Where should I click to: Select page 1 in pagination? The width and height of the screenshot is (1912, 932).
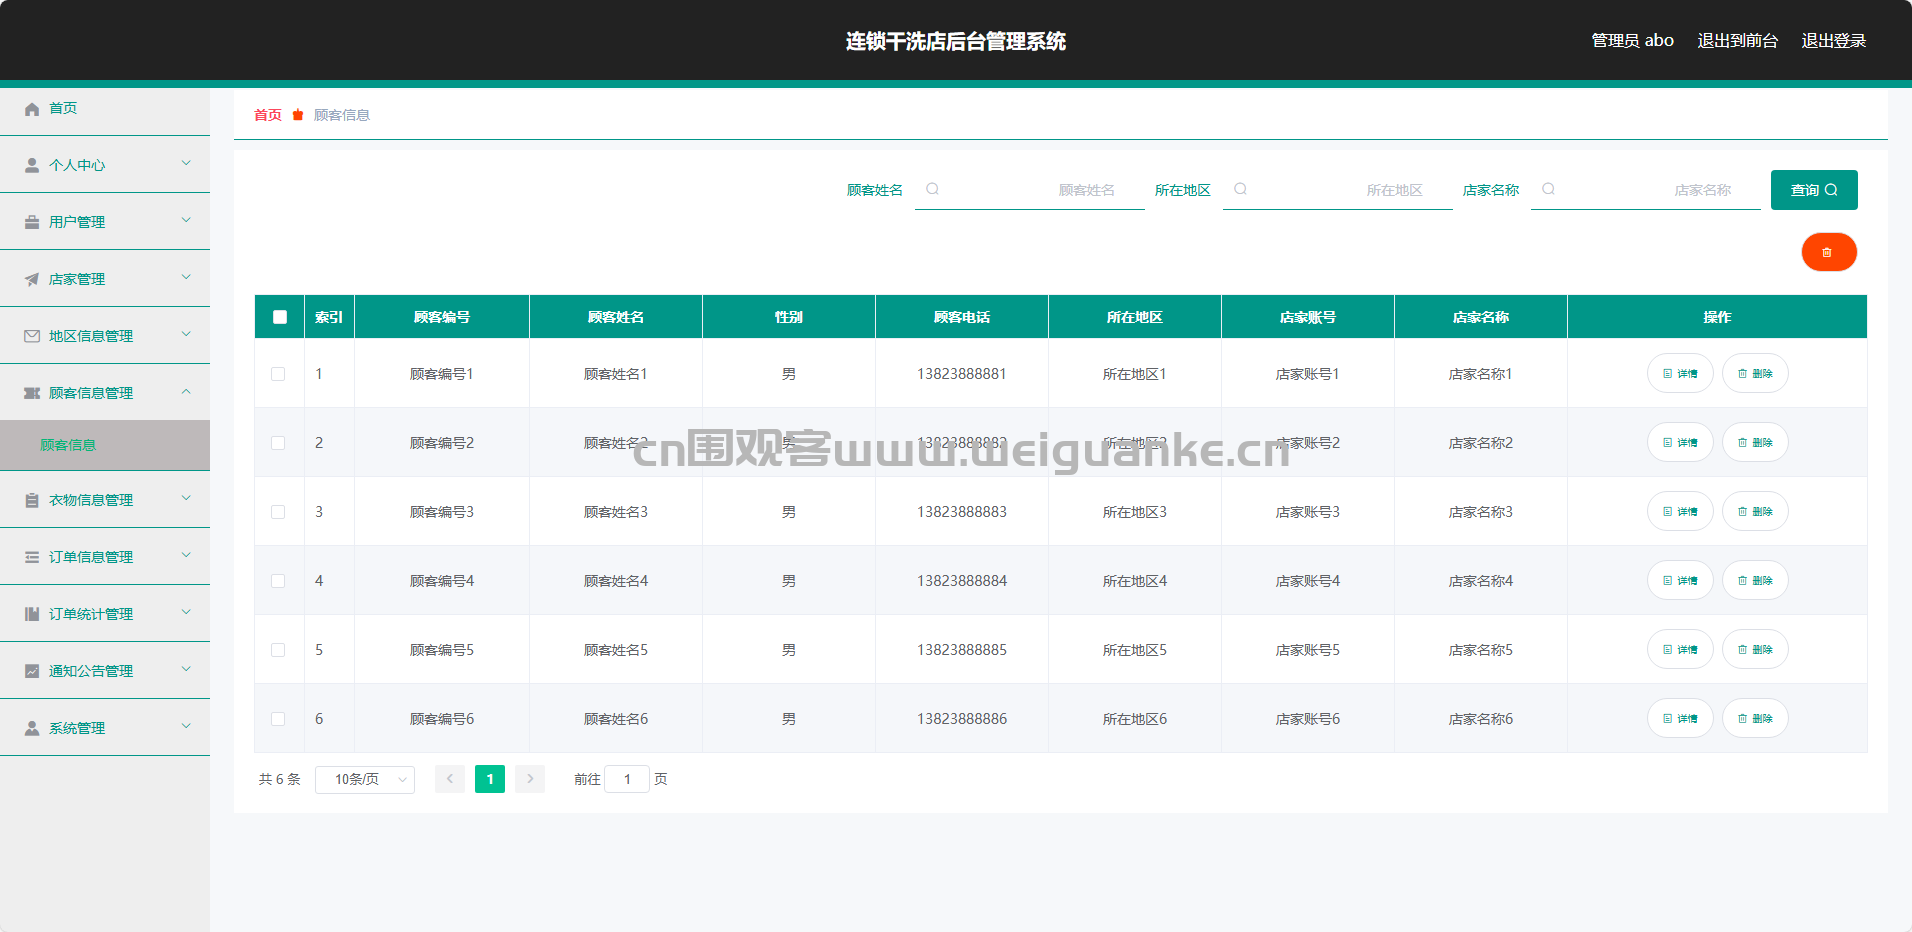[490, 779]
